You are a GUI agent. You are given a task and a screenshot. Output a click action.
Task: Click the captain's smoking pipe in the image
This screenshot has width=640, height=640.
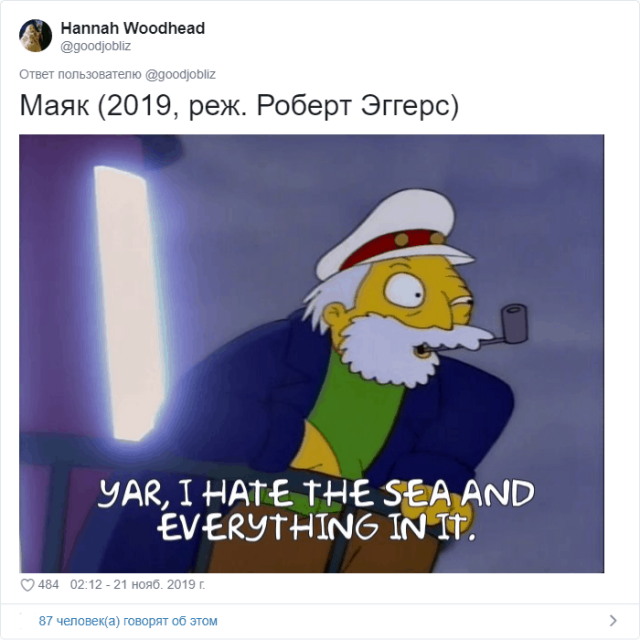point(502,328)
